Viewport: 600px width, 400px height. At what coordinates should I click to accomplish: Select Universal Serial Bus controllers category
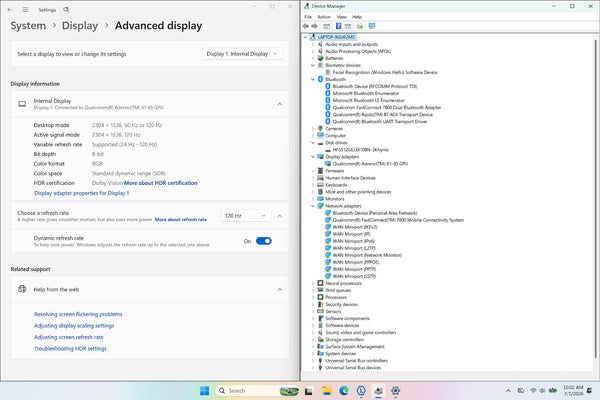[356, 361]
